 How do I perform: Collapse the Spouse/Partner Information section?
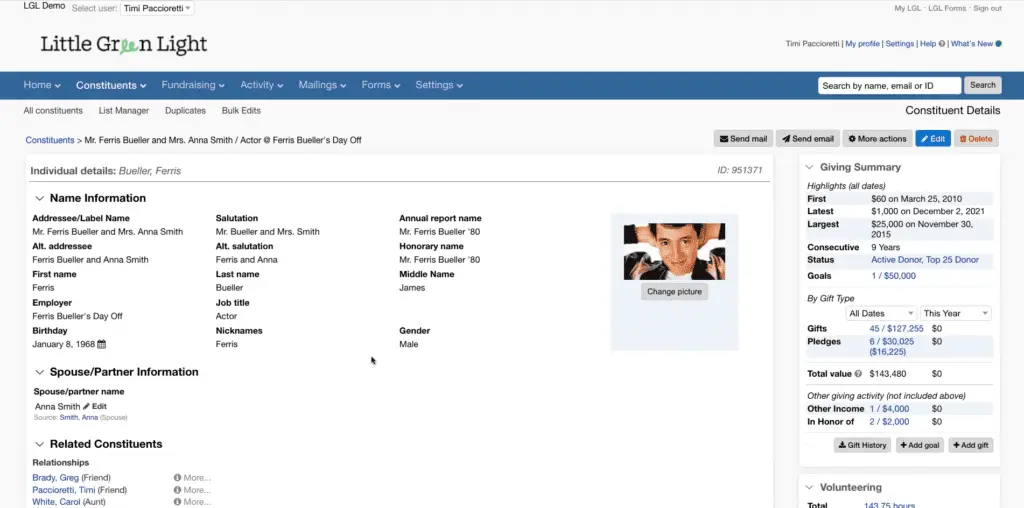click(x=40, y=372)
